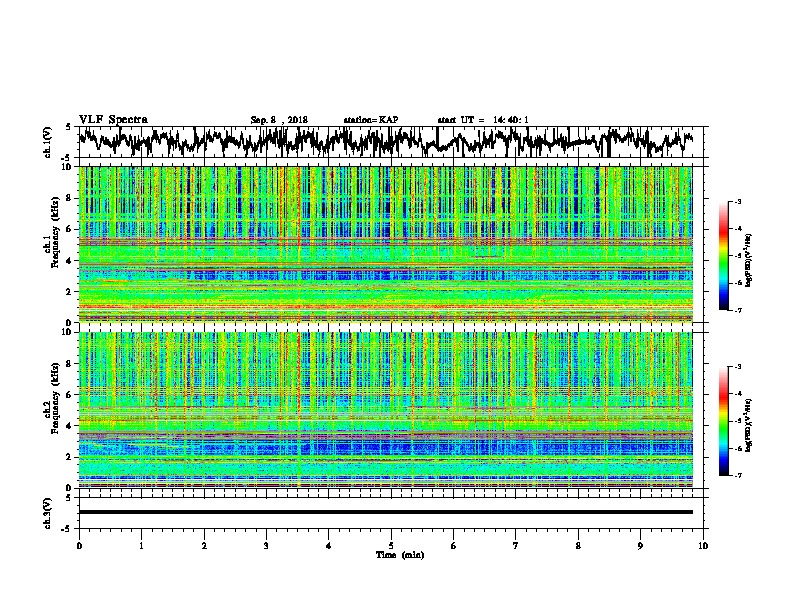
Task: Click the 8 kHz tick on the ch.2 frequency axis
Action: (71, 364)
